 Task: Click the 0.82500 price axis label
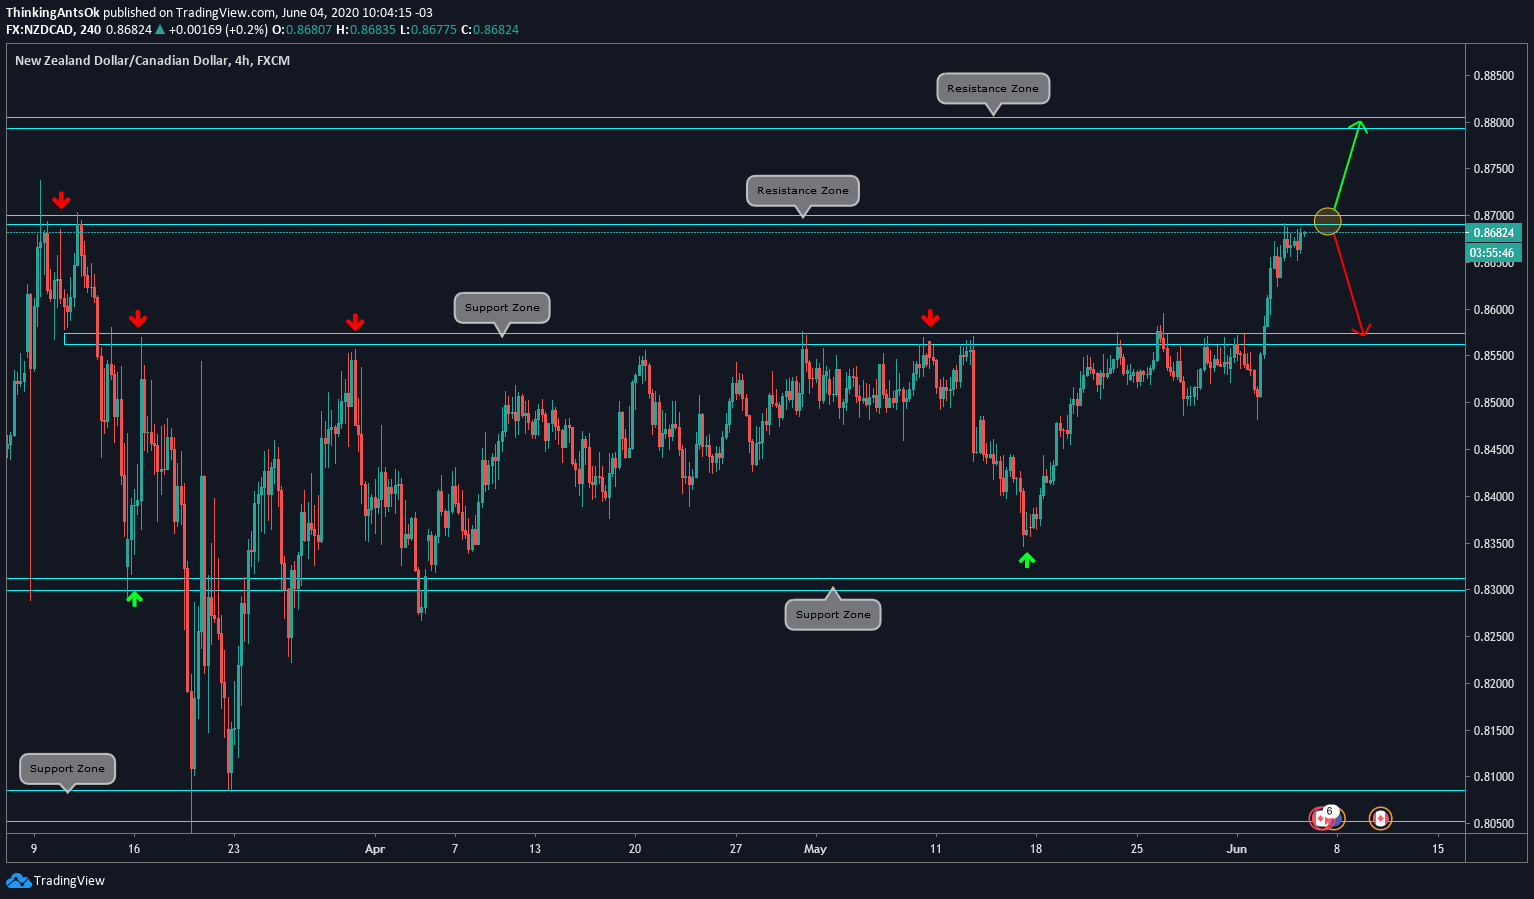(1493, 637)
